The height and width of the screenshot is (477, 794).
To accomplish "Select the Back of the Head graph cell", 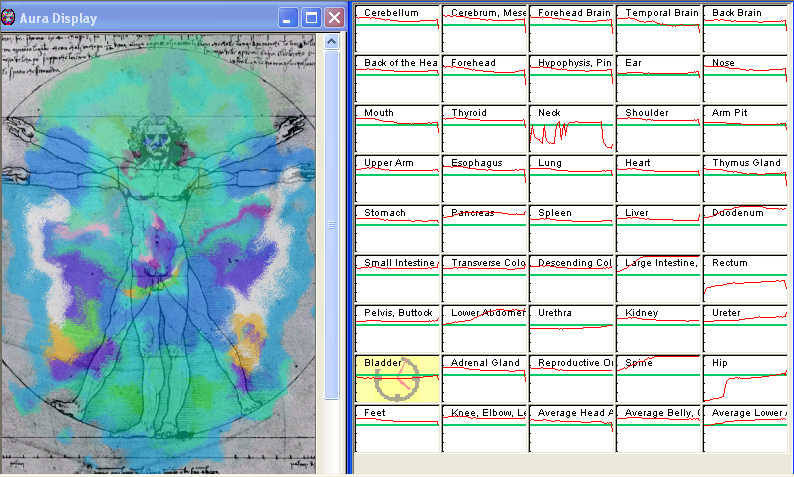I will 398,79.
